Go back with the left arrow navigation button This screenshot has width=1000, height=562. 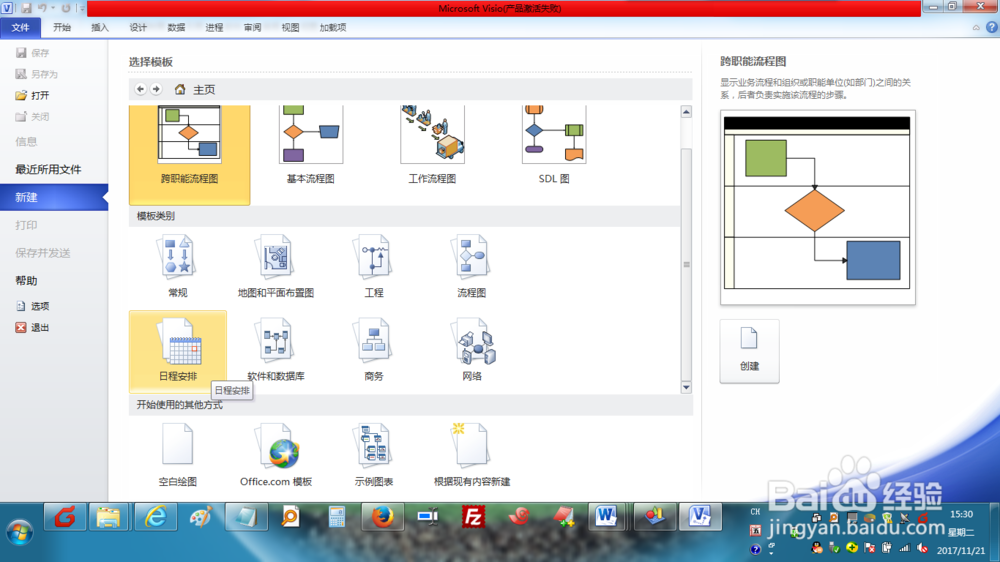point(140,89)
